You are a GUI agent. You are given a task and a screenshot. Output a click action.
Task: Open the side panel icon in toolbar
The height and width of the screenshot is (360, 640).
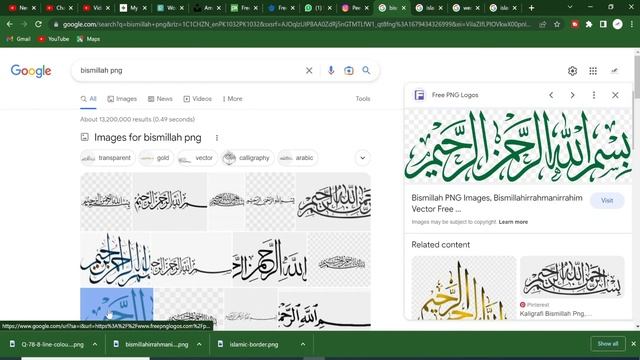603,24
